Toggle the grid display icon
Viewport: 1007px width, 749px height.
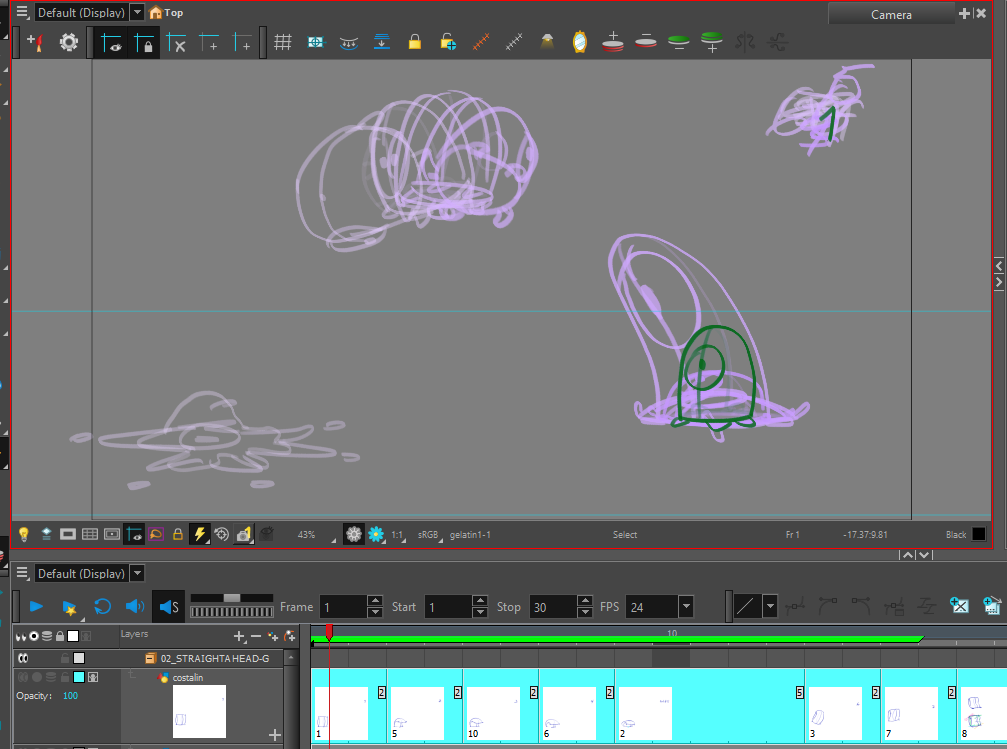coord(283,42)
